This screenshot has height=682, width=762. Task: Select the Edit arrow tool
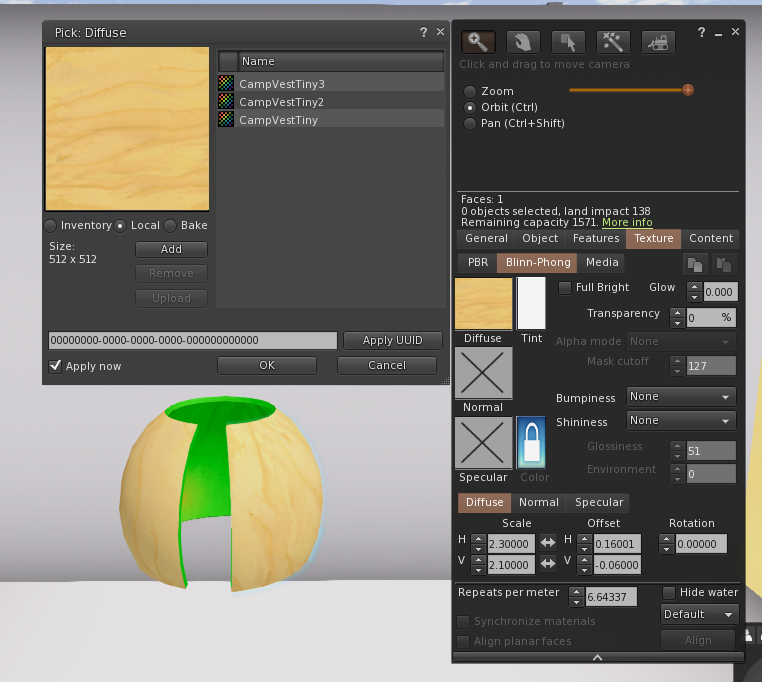568,42
